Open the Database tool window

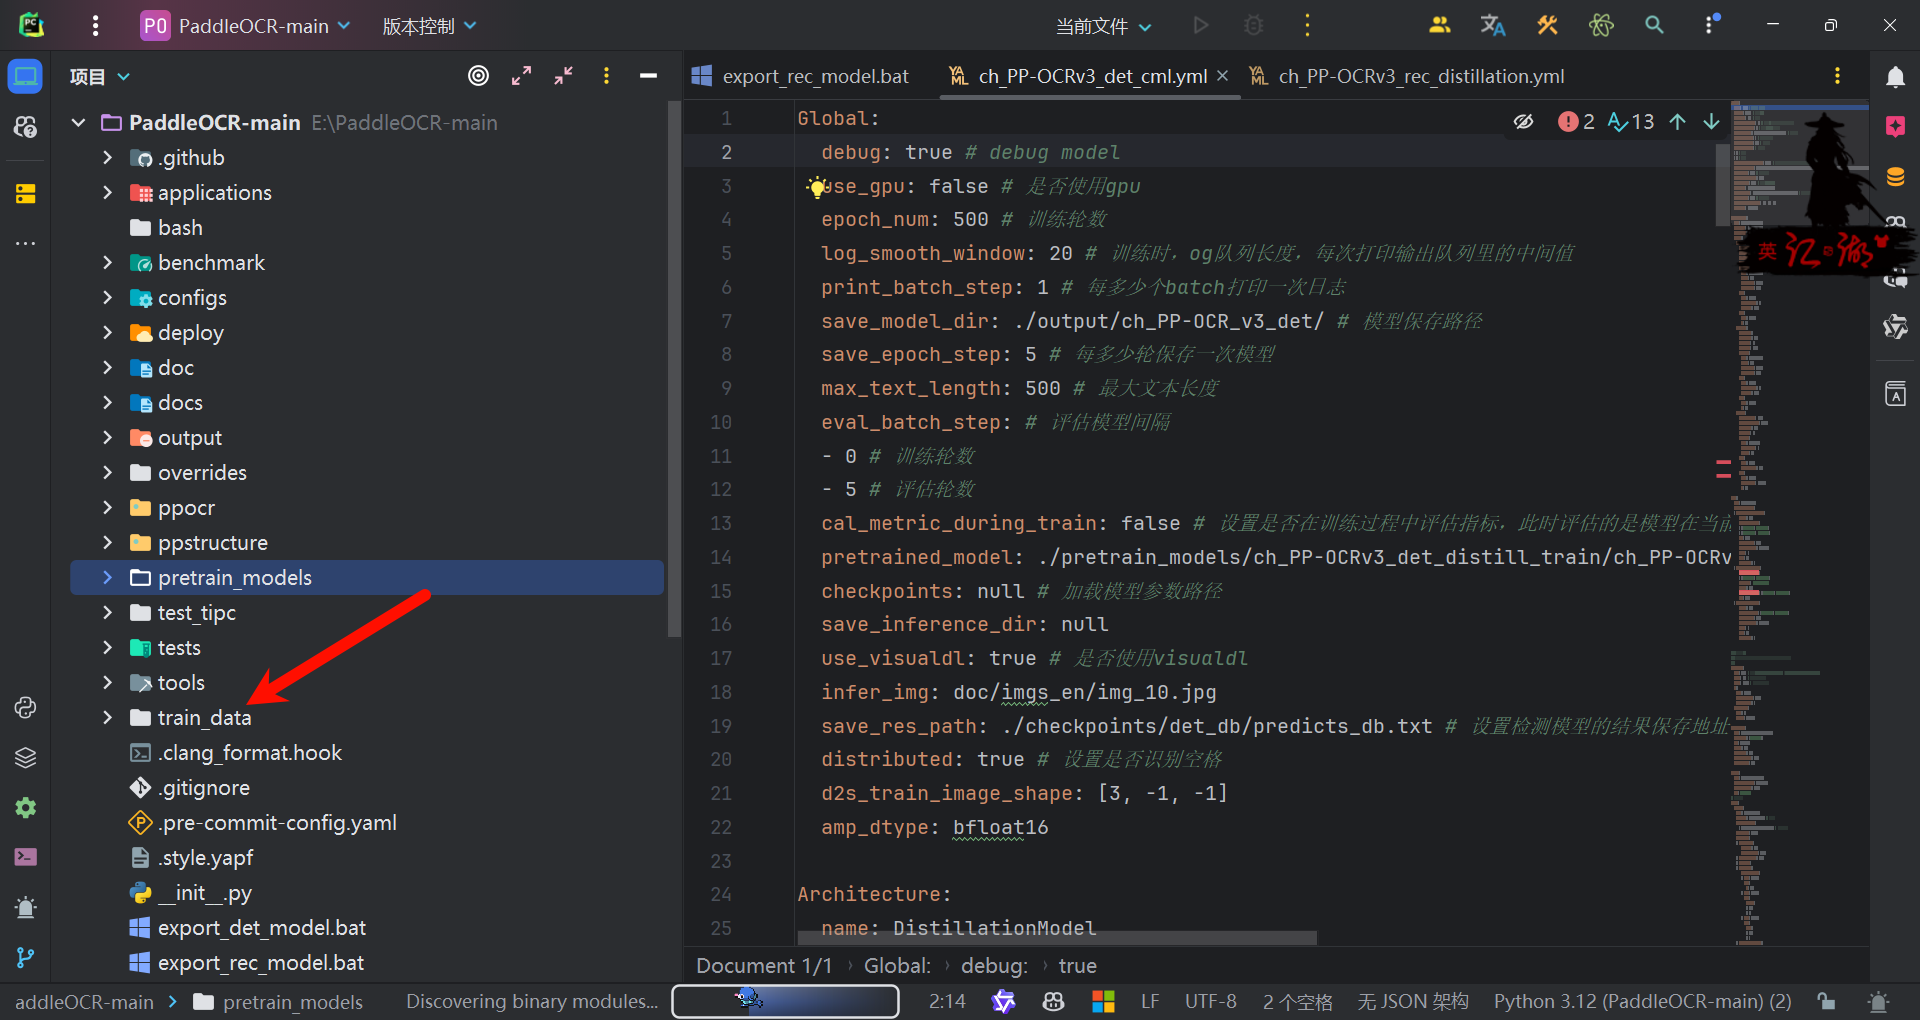tap(1895, 177)
